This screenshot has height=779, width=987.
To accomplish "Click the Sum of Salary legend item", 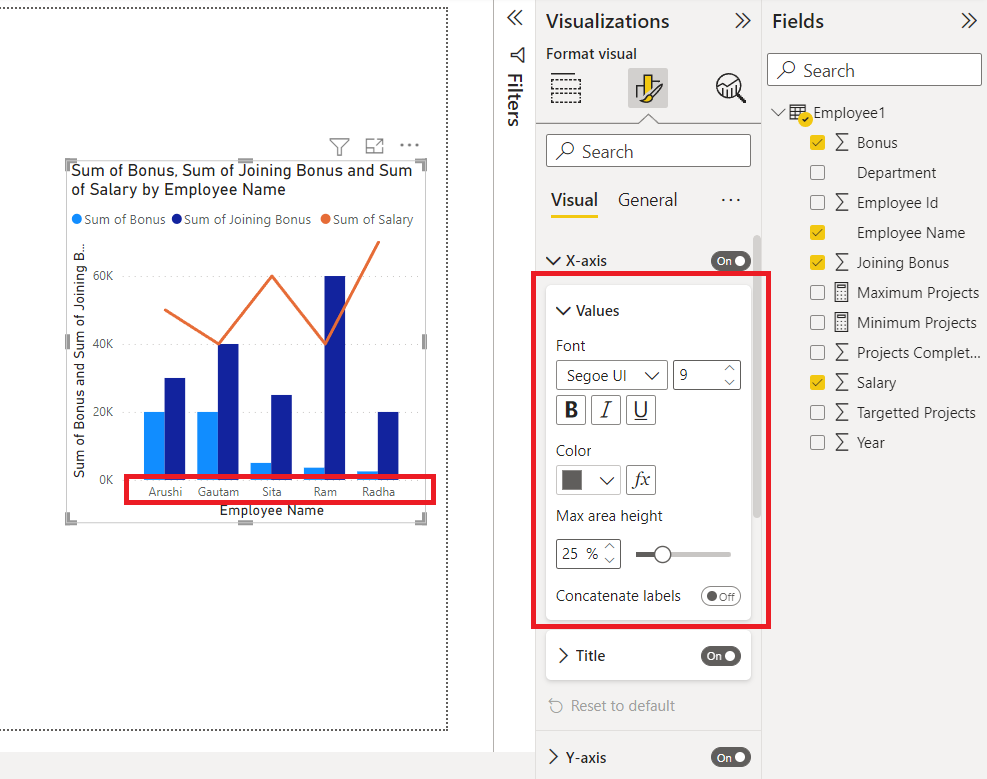I will click(x=367, y=220).
